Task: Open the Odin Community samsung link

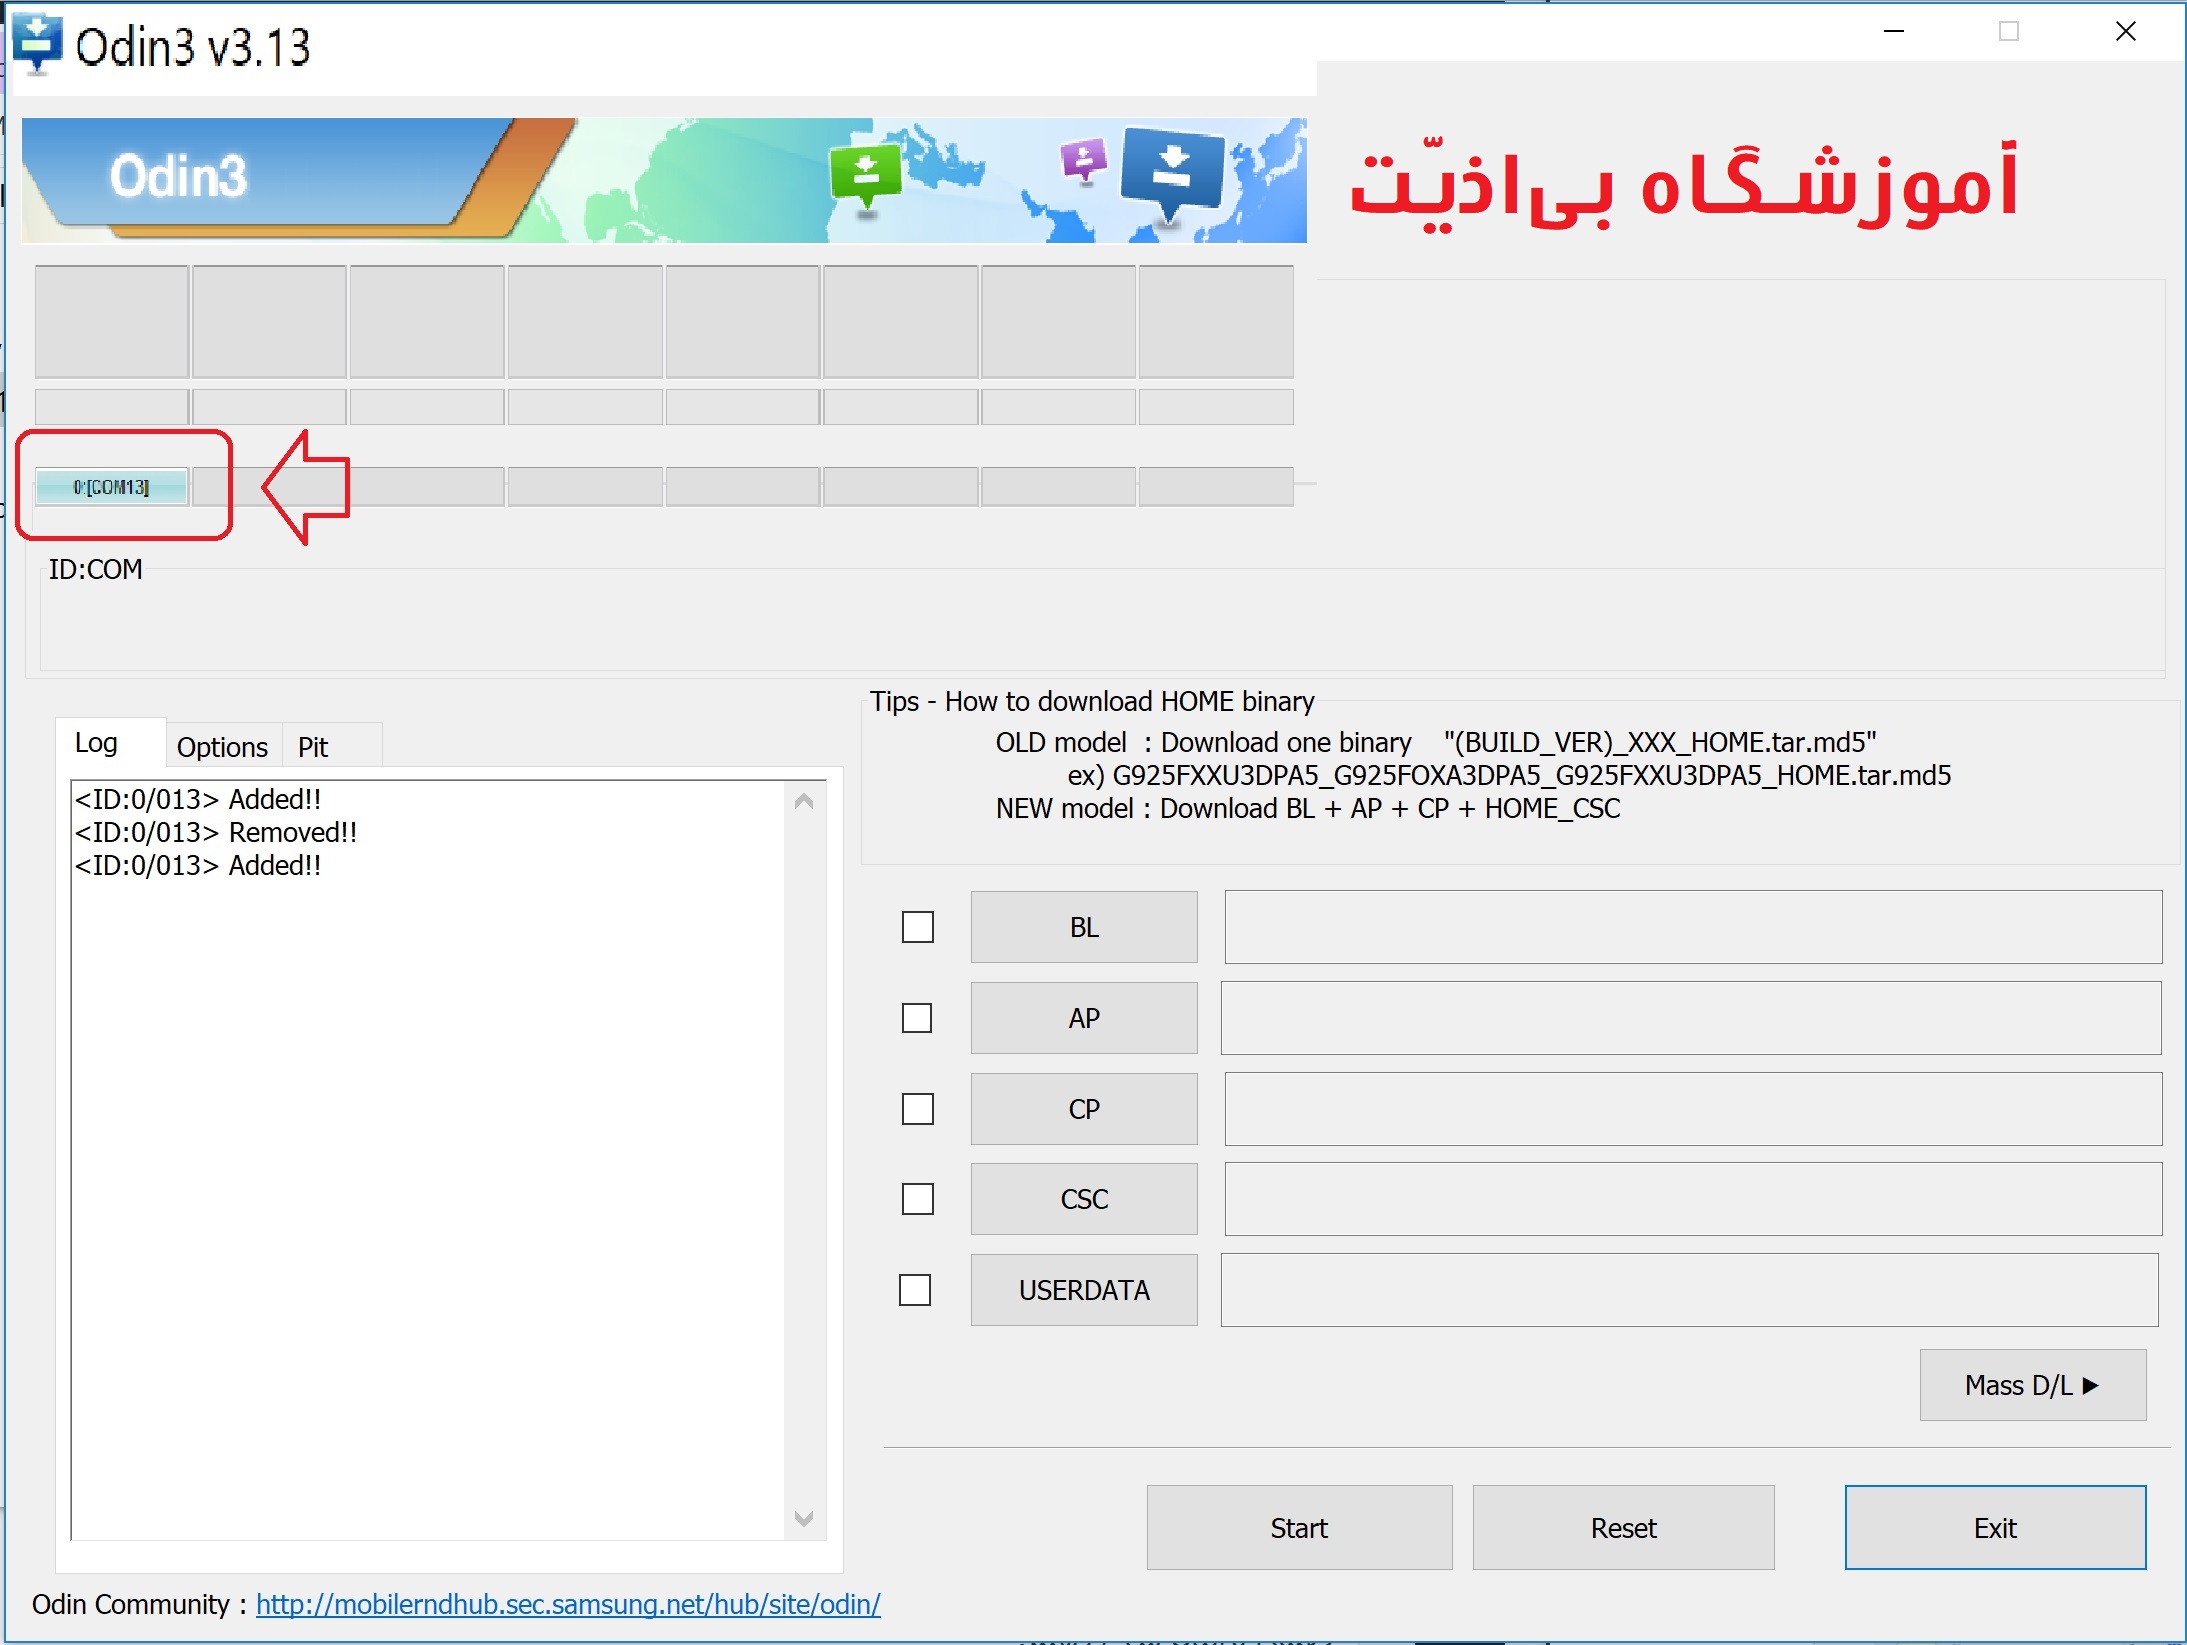Action: point(568,1604)
